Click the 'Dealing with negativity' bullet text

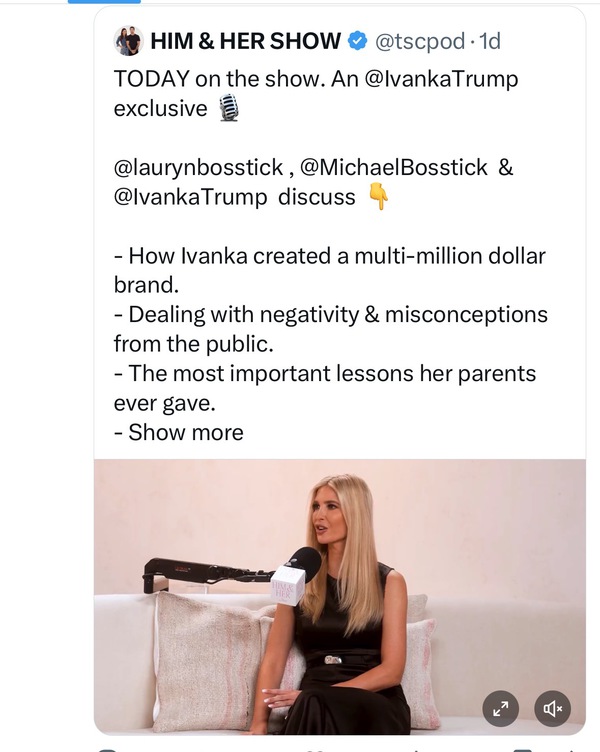(330, 315)
